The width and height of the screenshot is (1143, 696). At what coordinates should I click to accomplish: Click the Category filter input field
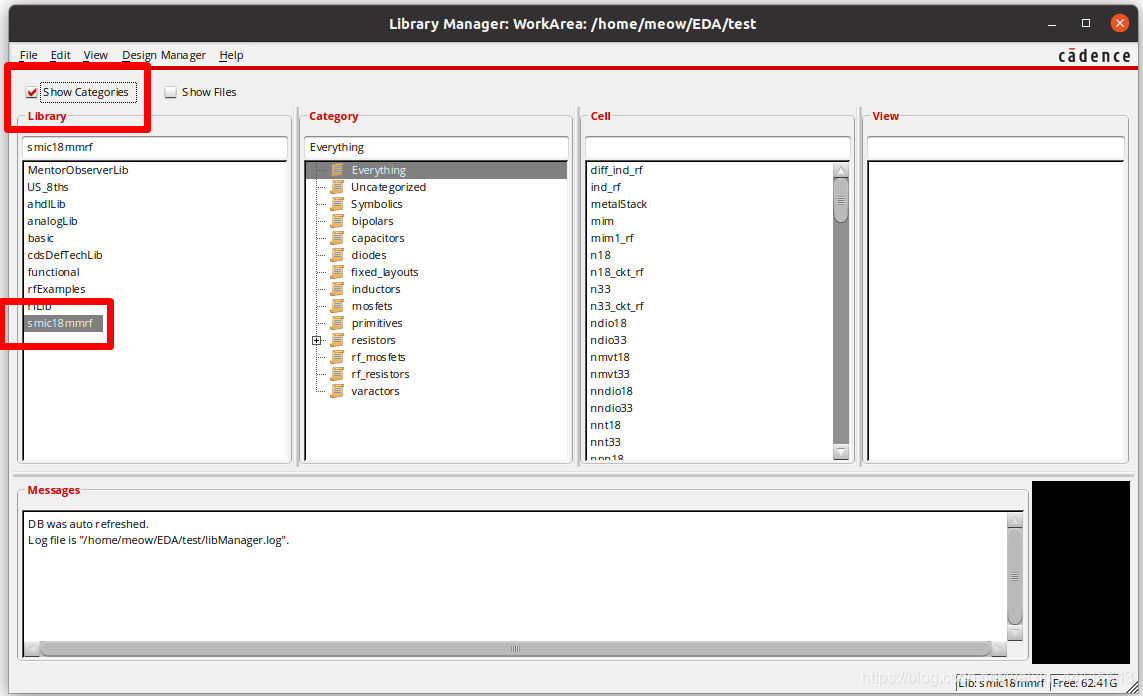(436, 148)
